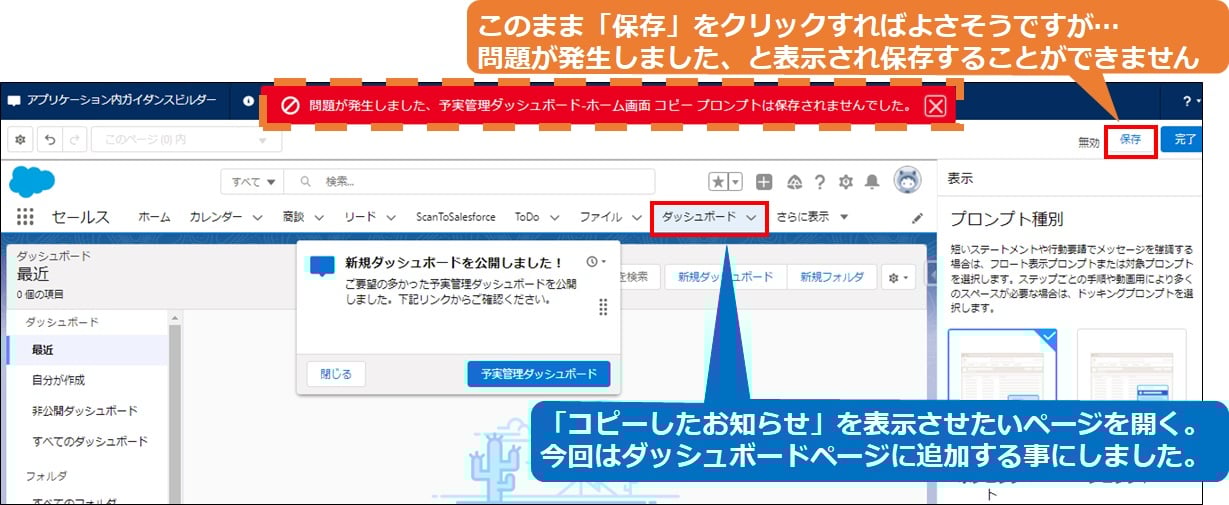Go to the ホーム tab
This screenshot has height=505, width=1229.
[x=154, y=217]
